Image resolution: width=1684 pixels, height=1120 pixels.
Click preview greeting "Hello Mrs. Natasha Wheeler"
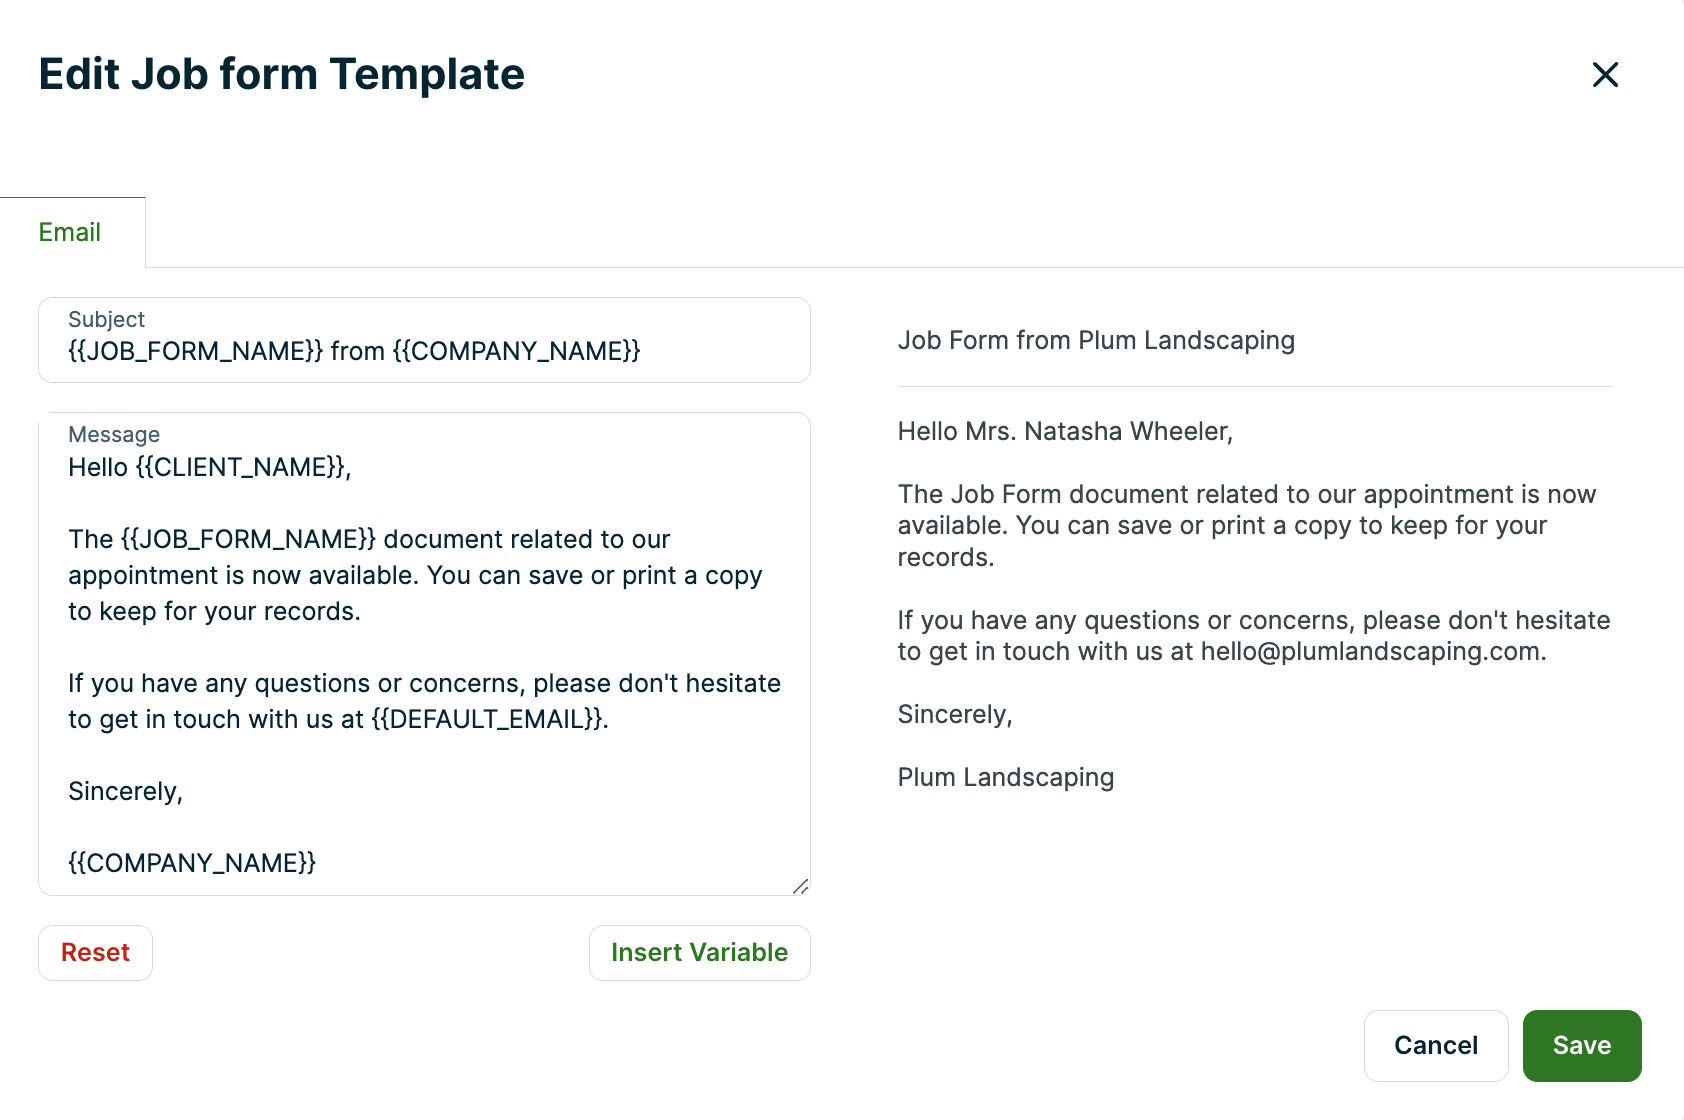pos(1064,432)
